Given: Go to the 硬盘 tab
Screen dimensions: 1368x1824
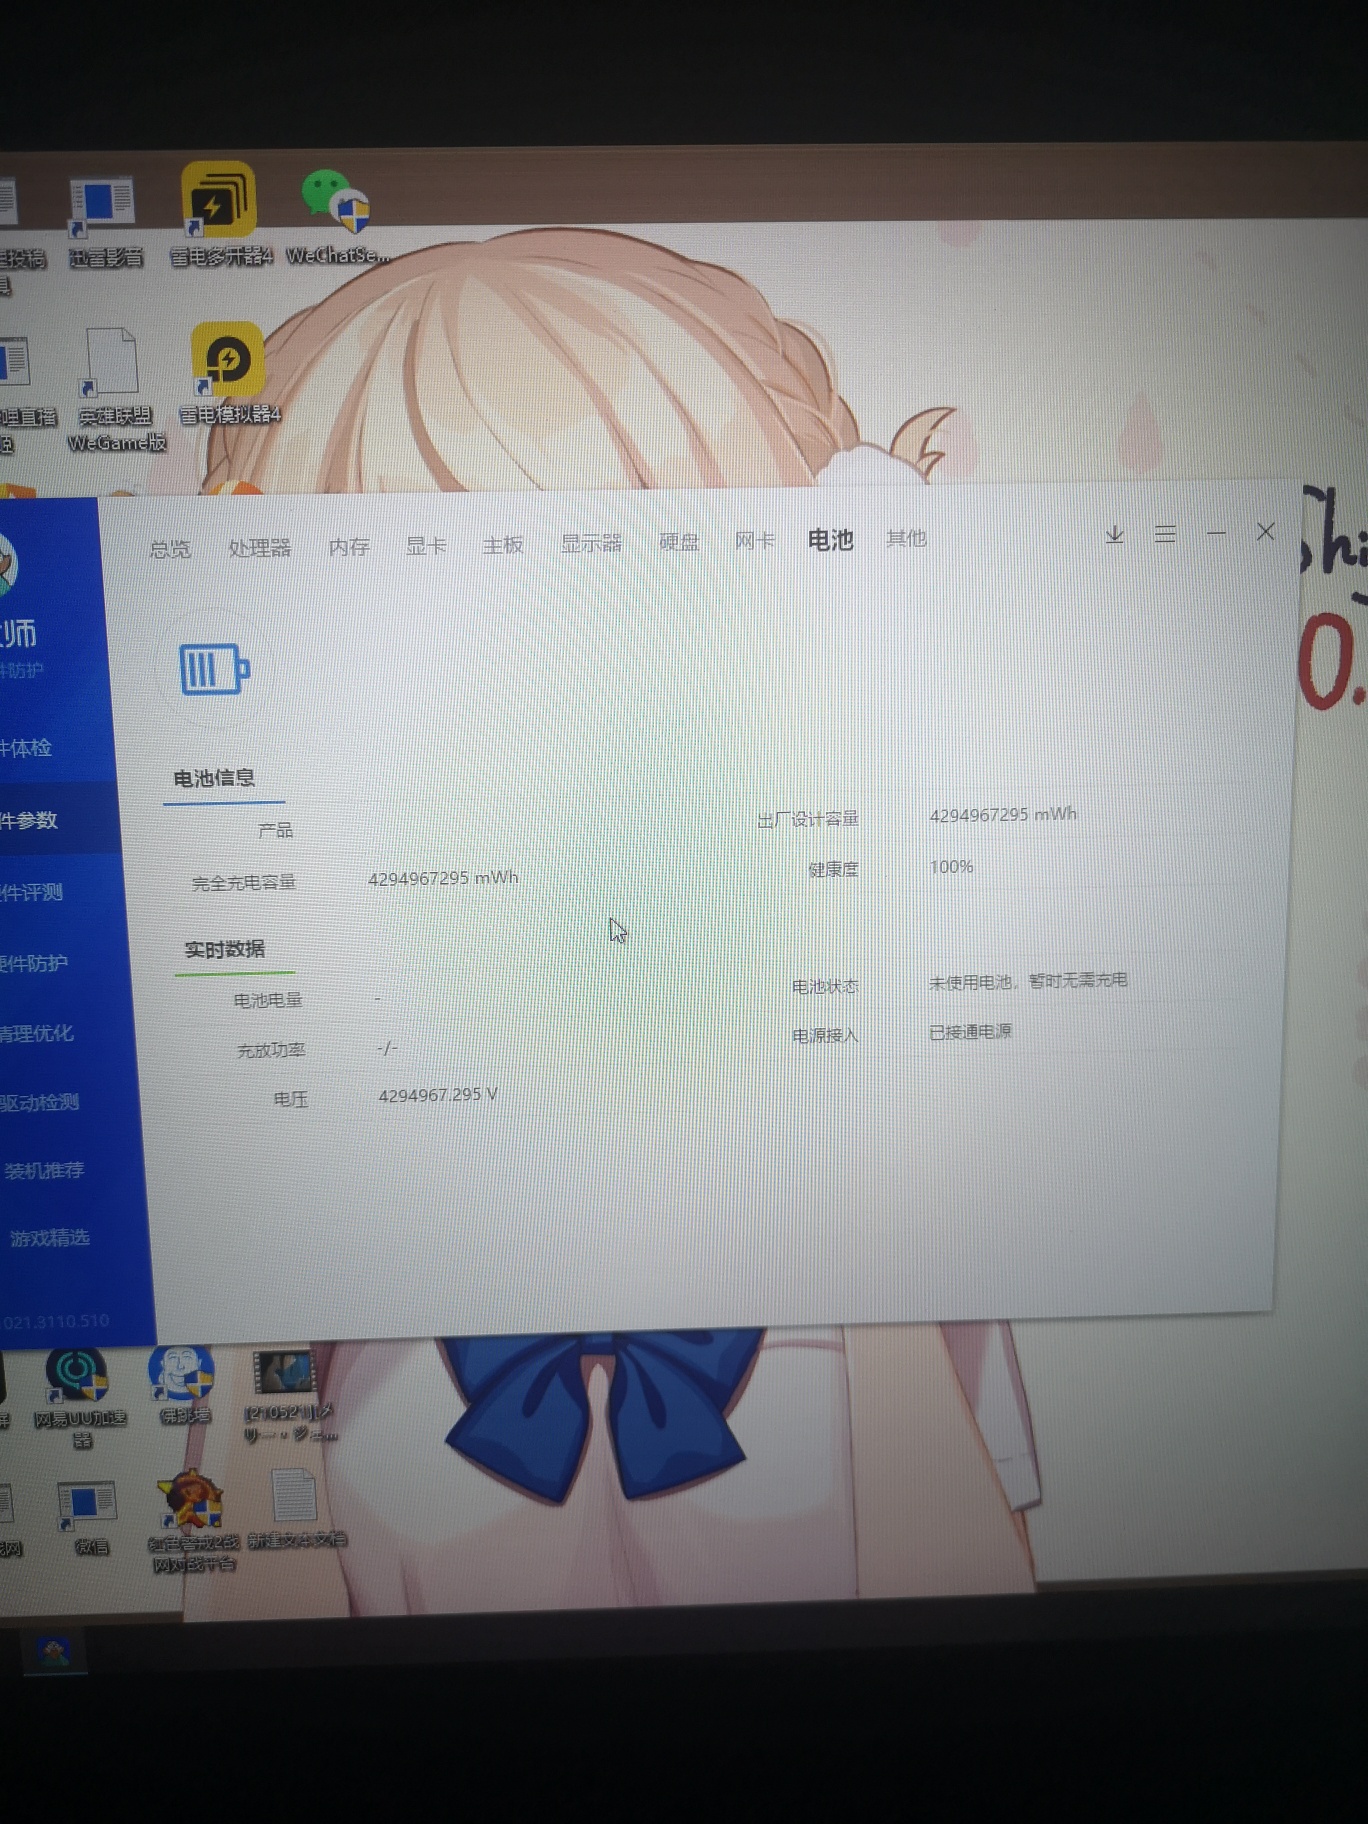Looking at the screenshot, I should point(679,542).
